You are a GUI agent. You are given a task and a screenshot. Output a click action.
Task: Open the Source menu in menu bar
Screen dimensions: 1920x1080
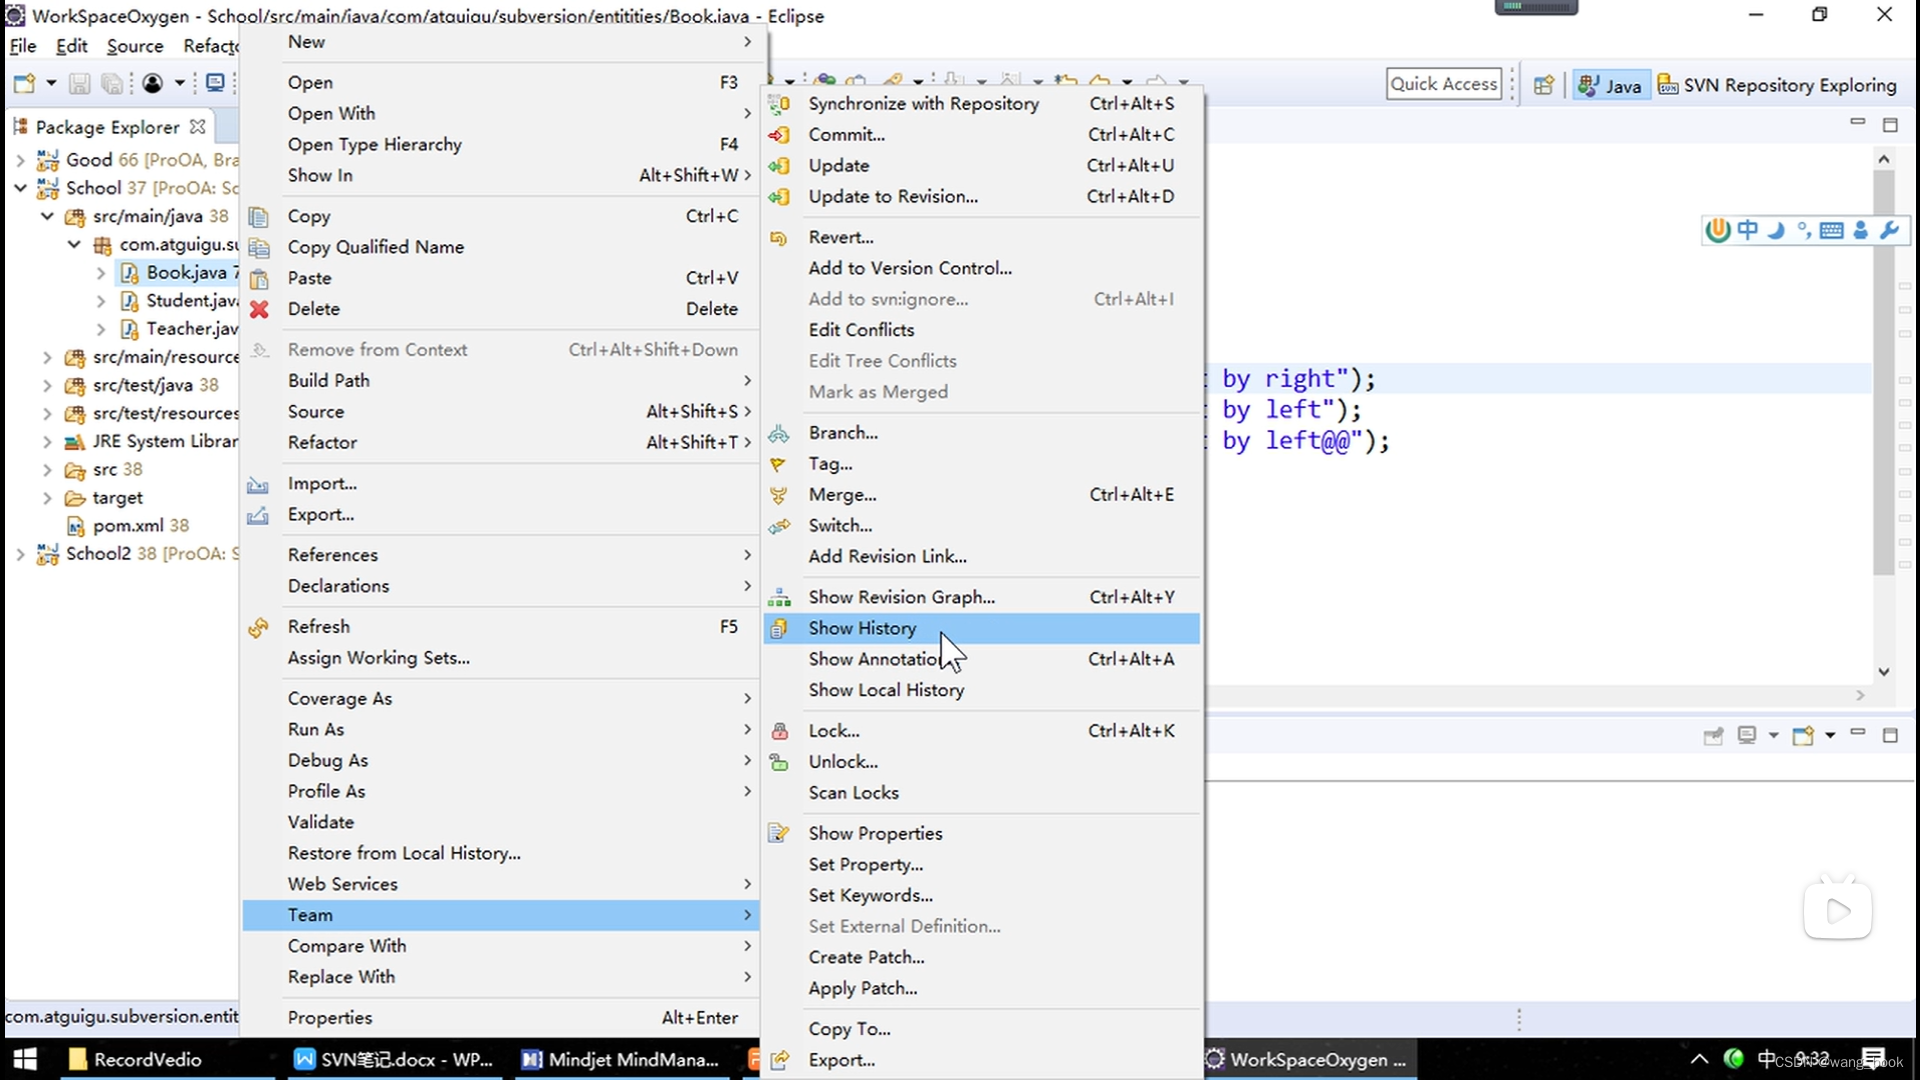135,46
